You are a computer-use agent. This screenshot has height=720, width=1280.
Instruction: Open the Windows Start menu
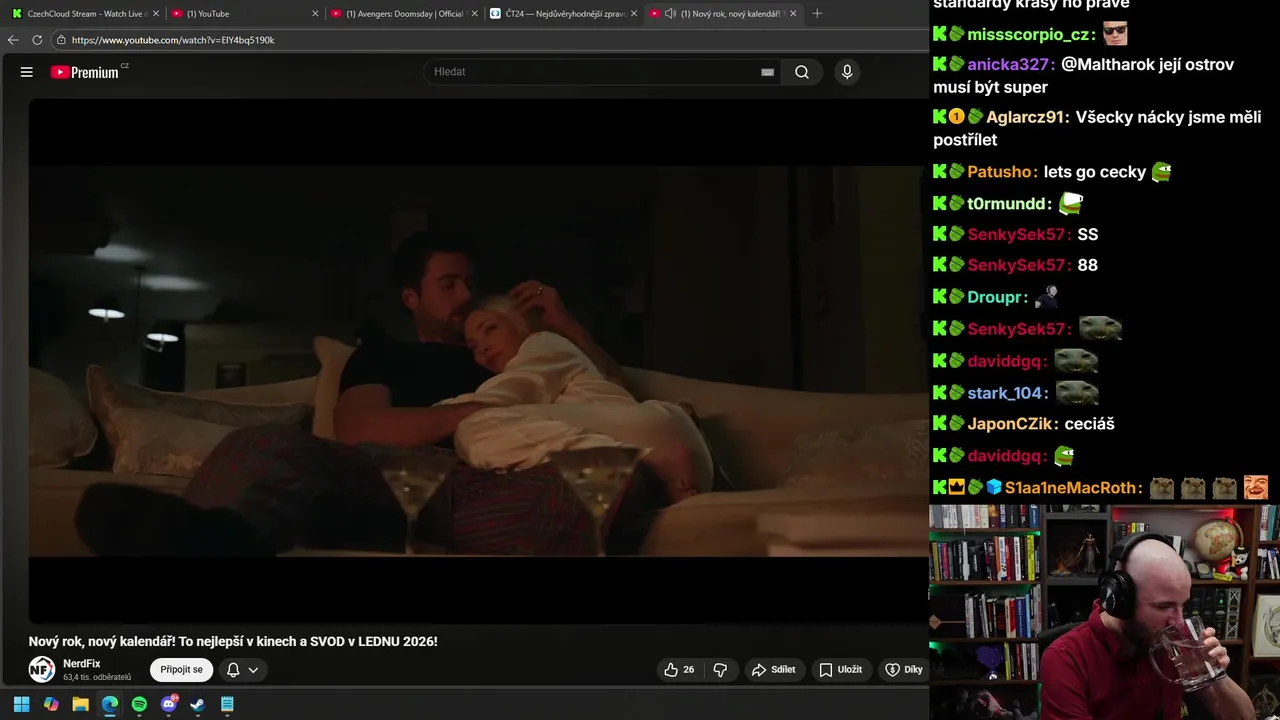(x=21, y=704)
